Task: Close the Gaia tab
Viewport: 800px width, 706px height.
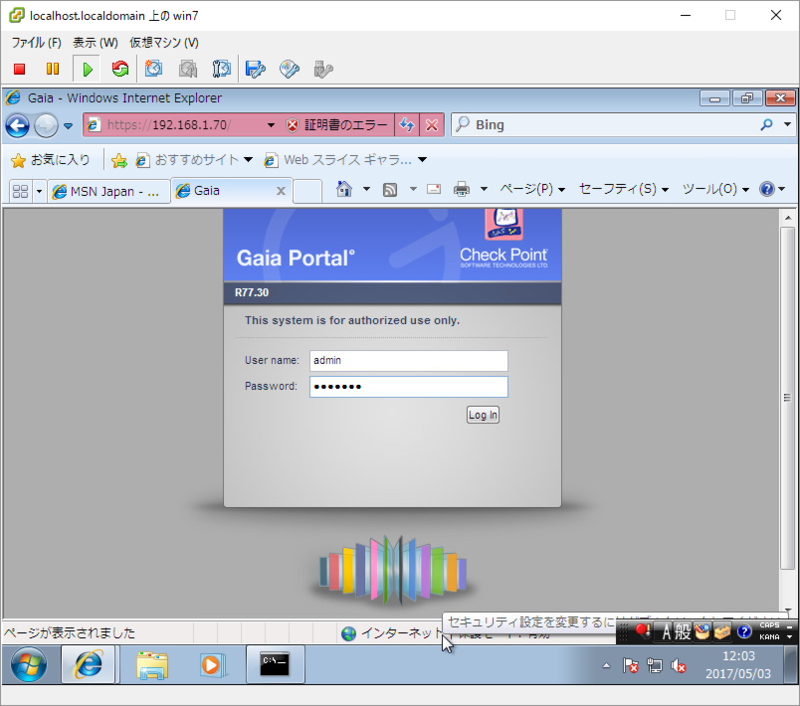Action: pyautogui.click(x=281, y=191)
